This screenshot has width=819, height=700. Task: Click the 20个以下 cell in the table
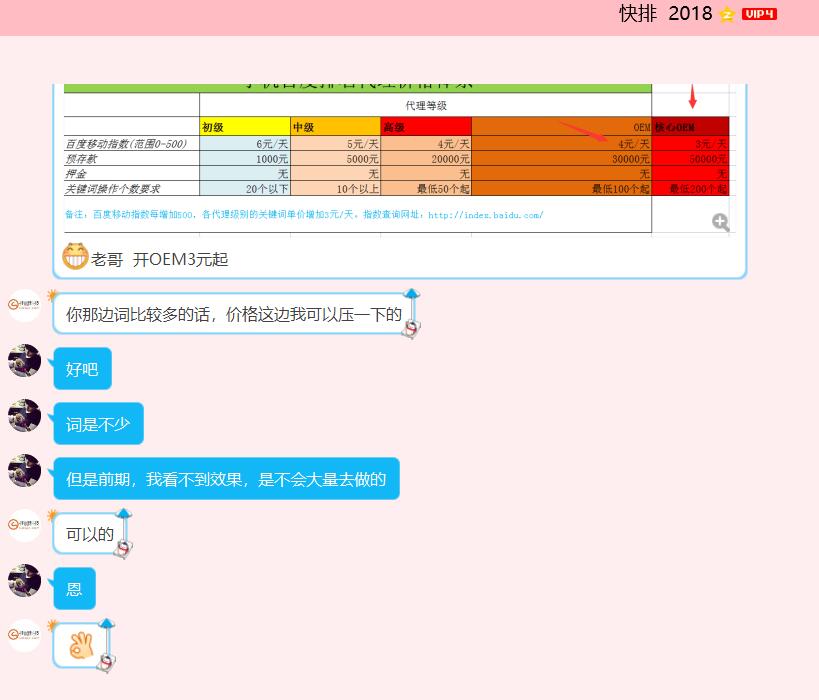click(245, 189)
